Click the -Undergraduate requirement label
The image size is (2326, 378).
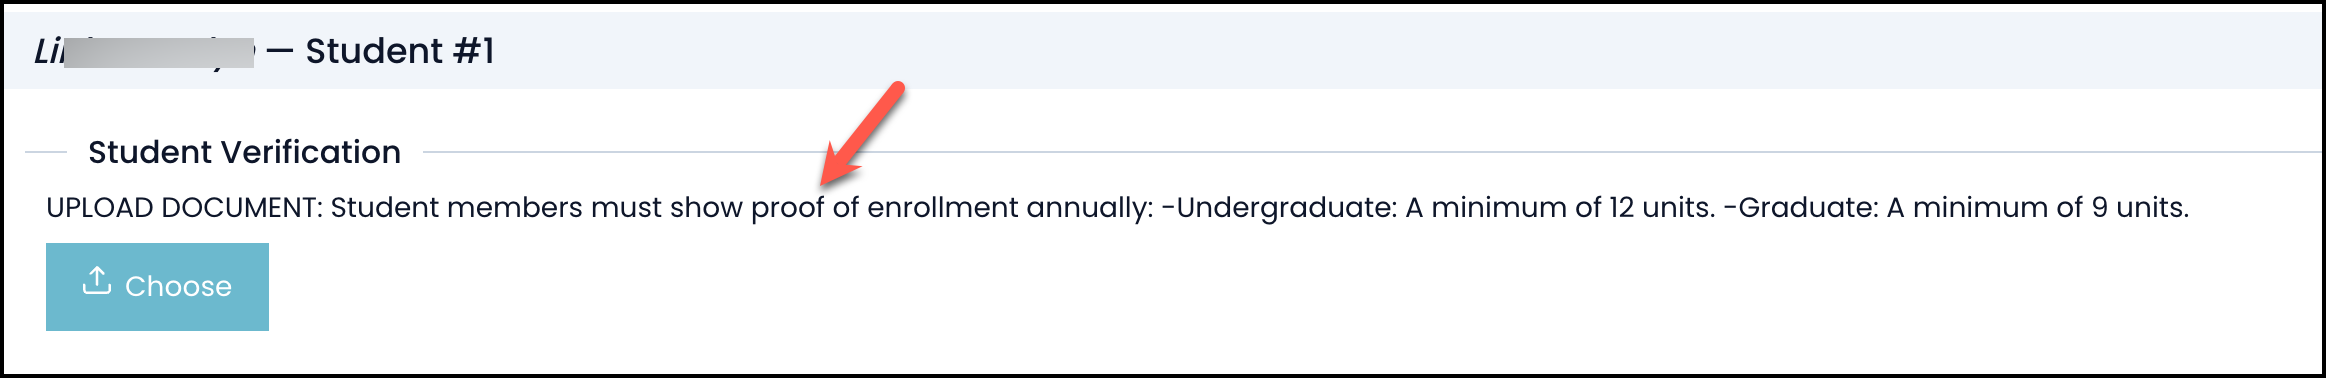click(1279, 208)
